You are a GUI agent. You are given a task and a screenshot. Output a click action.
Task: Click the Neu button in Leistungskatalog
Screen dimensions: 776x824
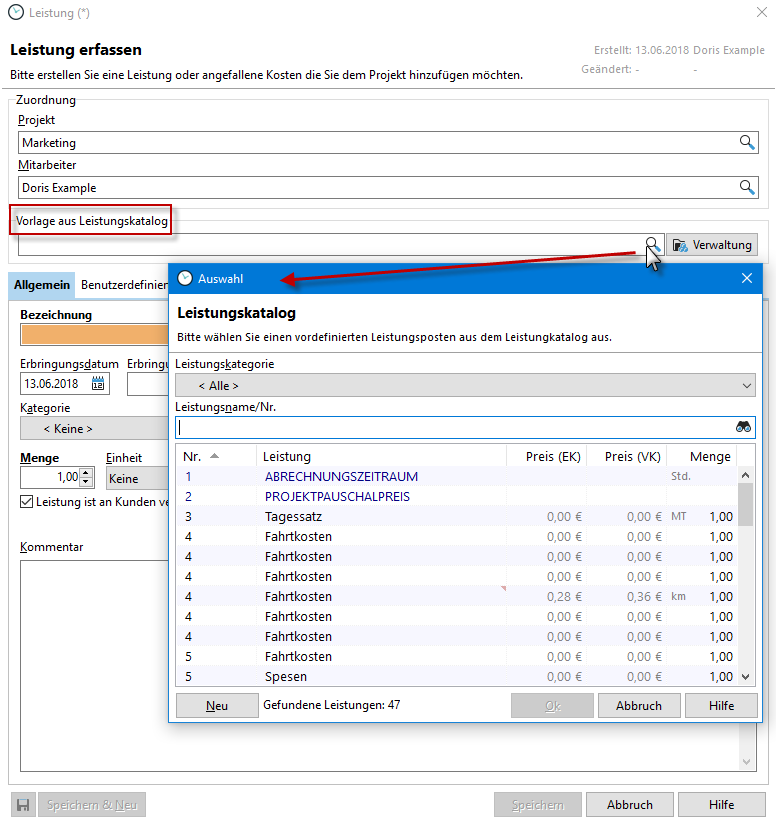pyautogui.click(x=217, y=705)
